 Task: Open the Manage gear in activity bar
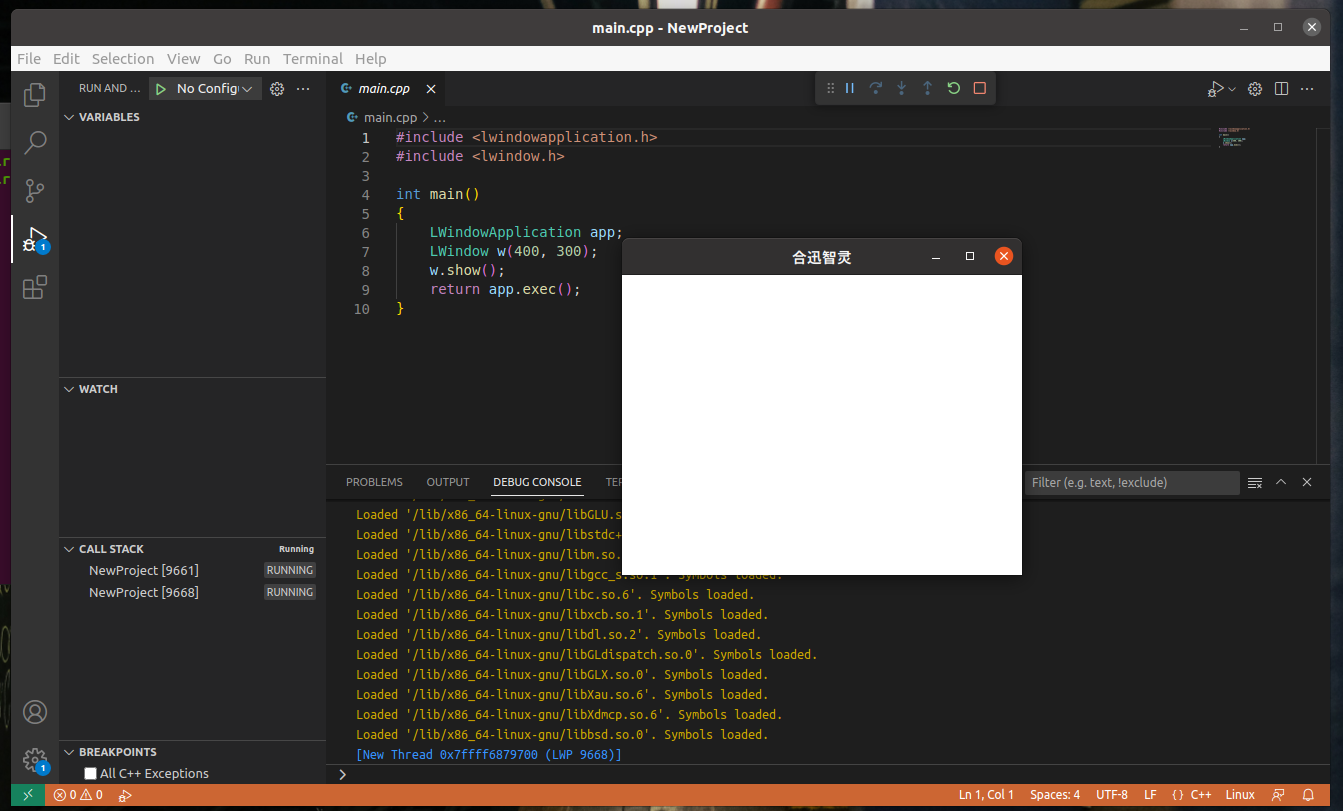coord(35,760)
